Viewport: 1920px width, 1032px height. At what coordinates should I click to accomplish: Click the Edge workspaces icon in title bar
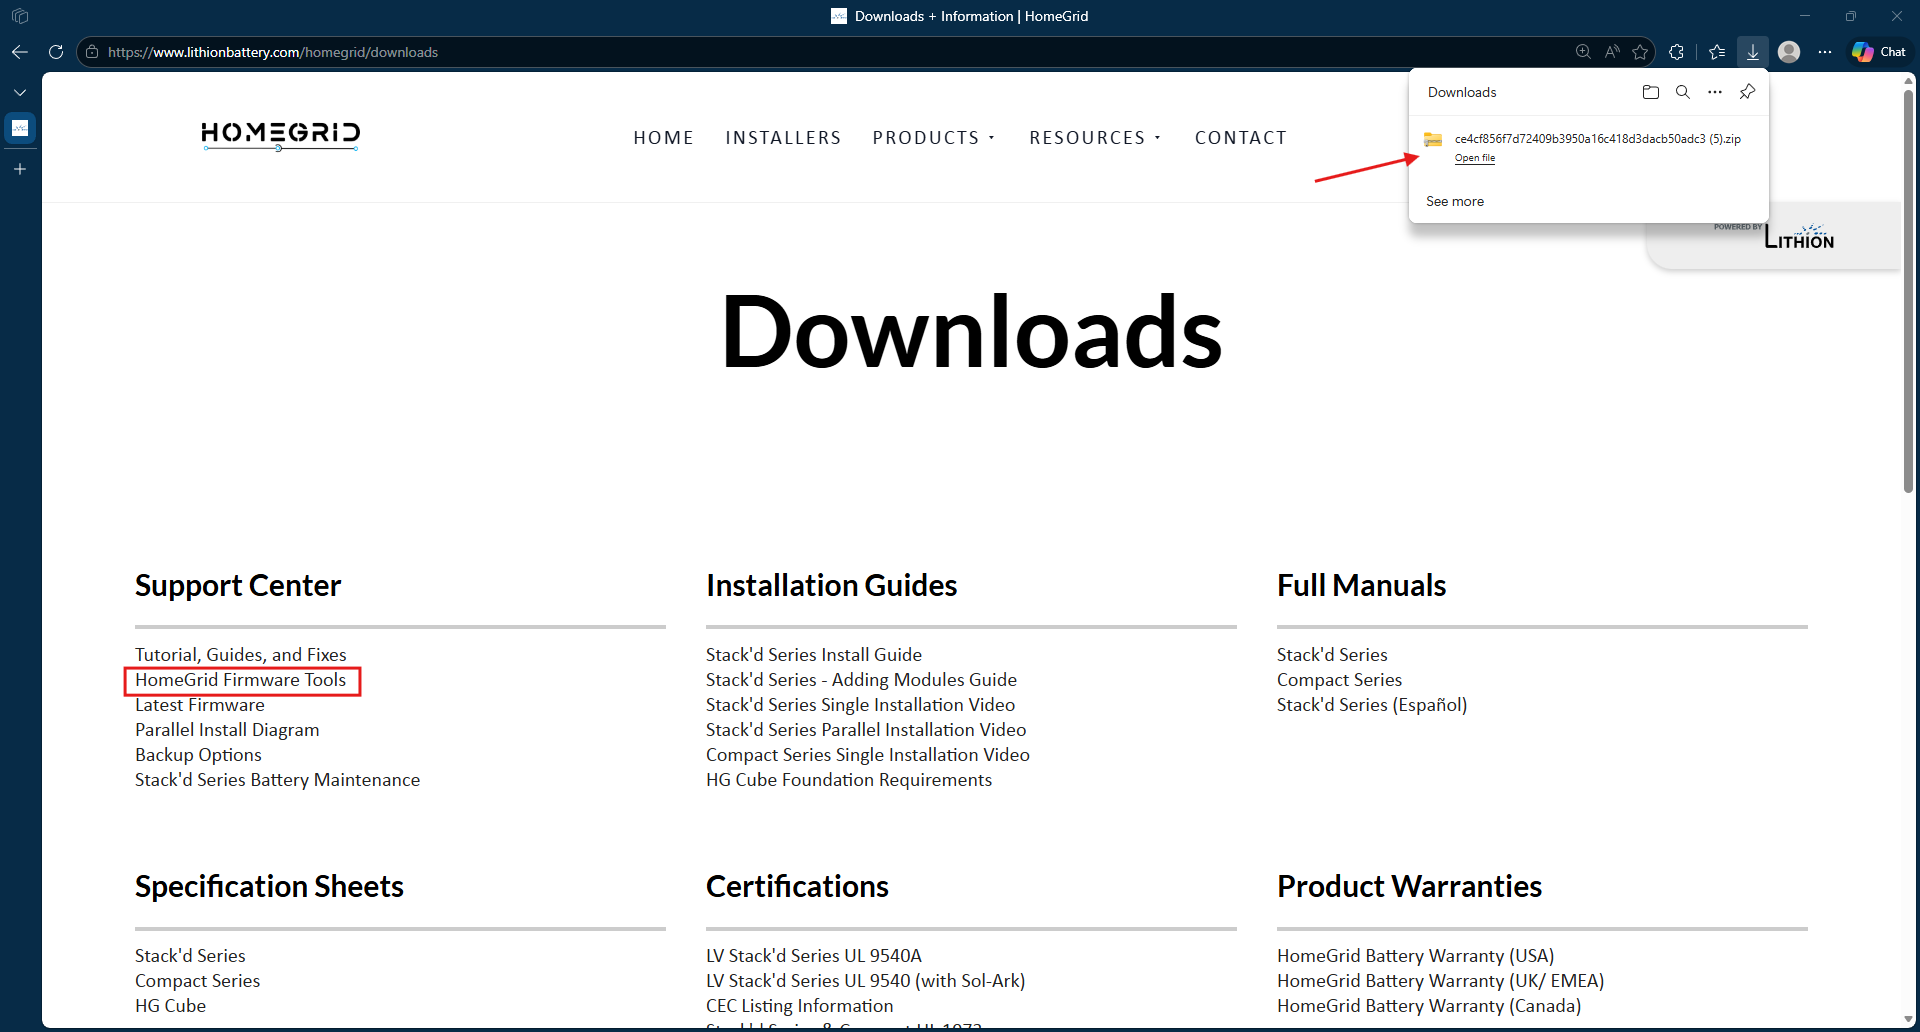point(20,16)
